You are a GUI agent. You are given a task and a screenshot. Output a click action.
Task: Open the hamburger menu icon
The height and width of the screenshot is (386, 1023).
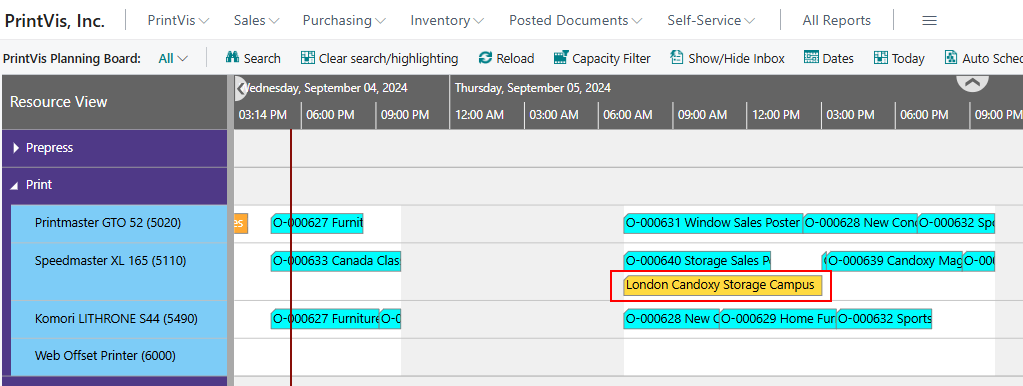930,21
